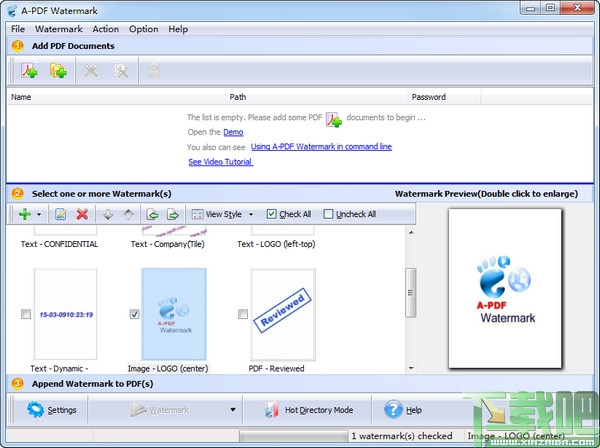The height and width of the screenshot is (448, 600).
Task: Click '1 watermark(s) checked' status text
Action: click(x=402, y=436)
